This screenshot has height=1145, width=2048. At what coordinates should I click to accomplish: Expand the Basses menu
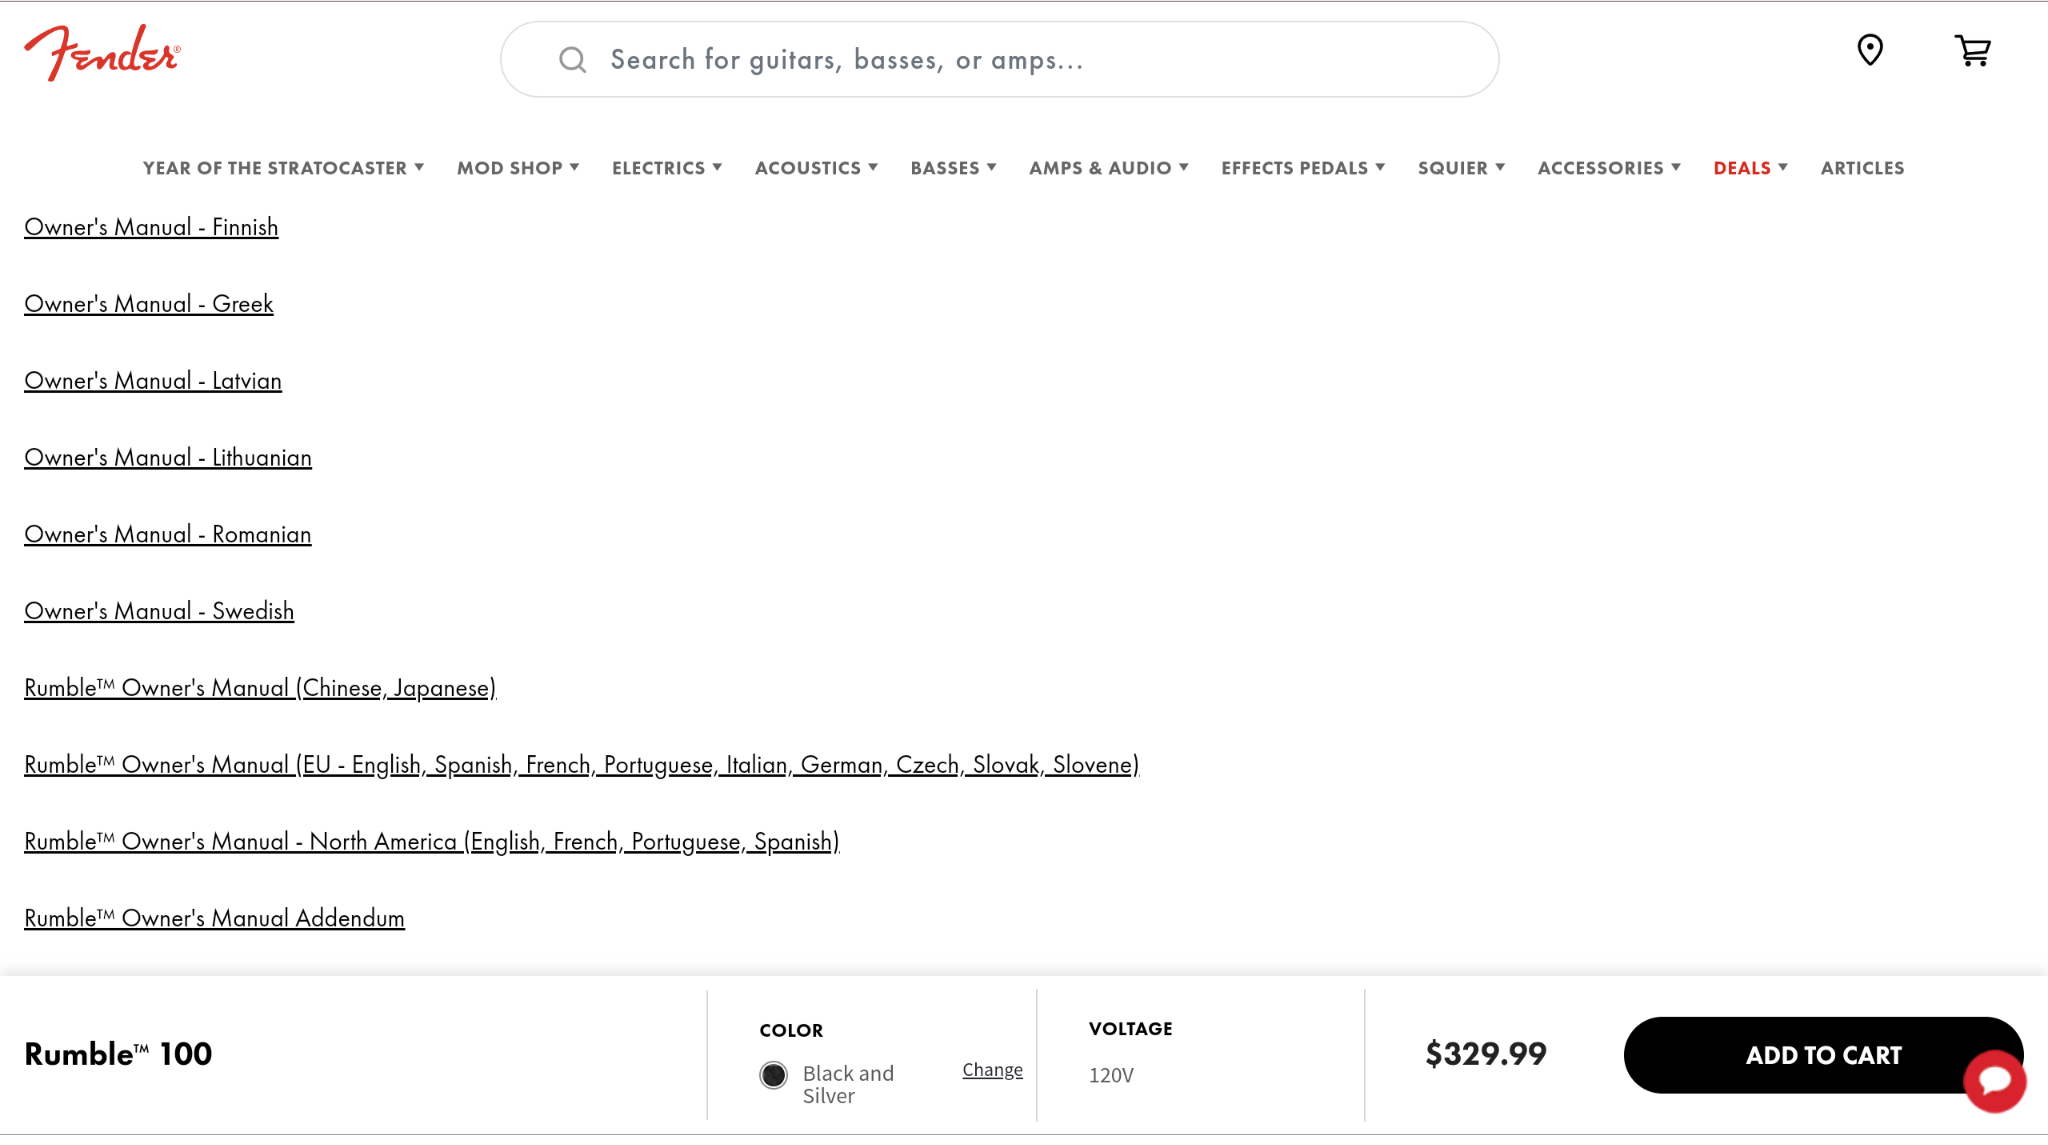[953, 168]
